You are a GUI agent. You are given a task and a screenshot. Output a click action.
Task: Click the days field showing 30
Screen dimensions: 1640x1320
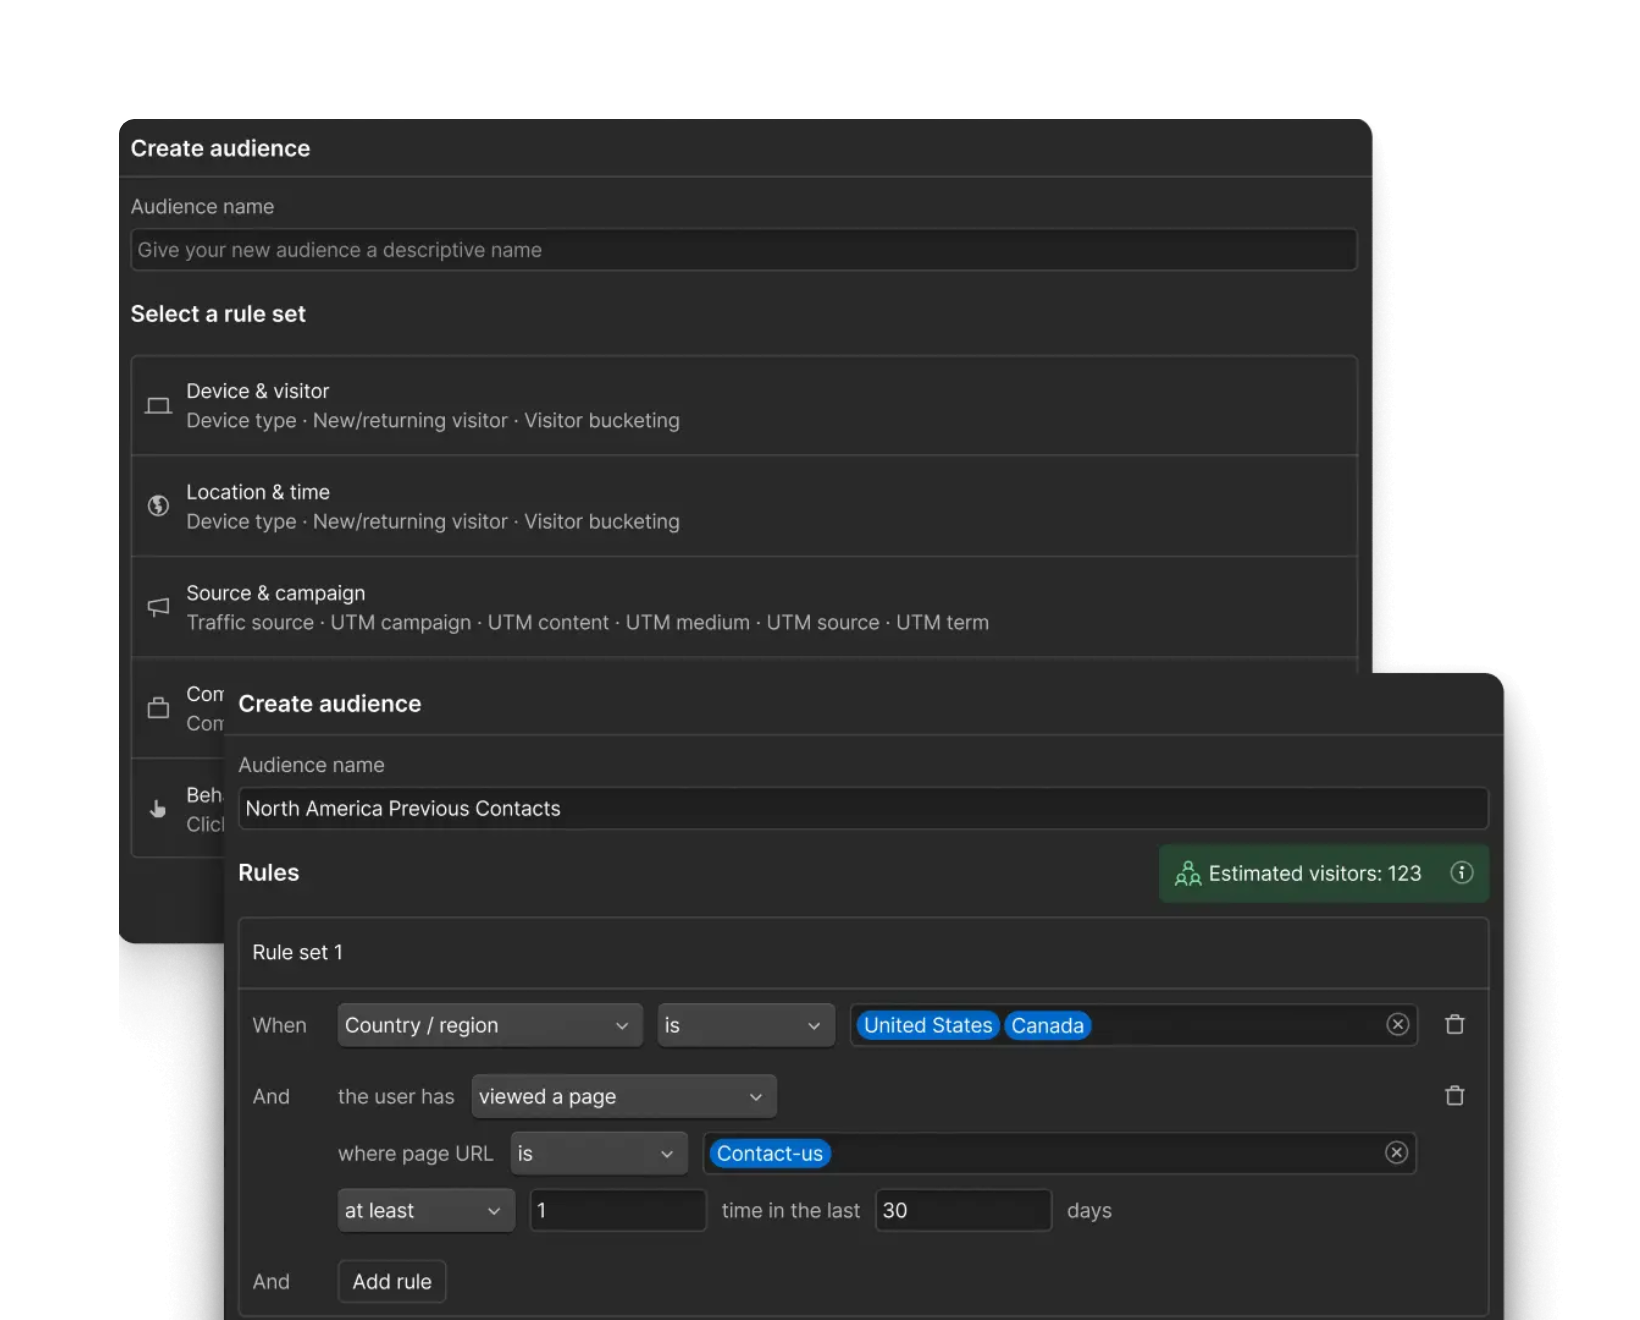click(x=963, y=1210)
